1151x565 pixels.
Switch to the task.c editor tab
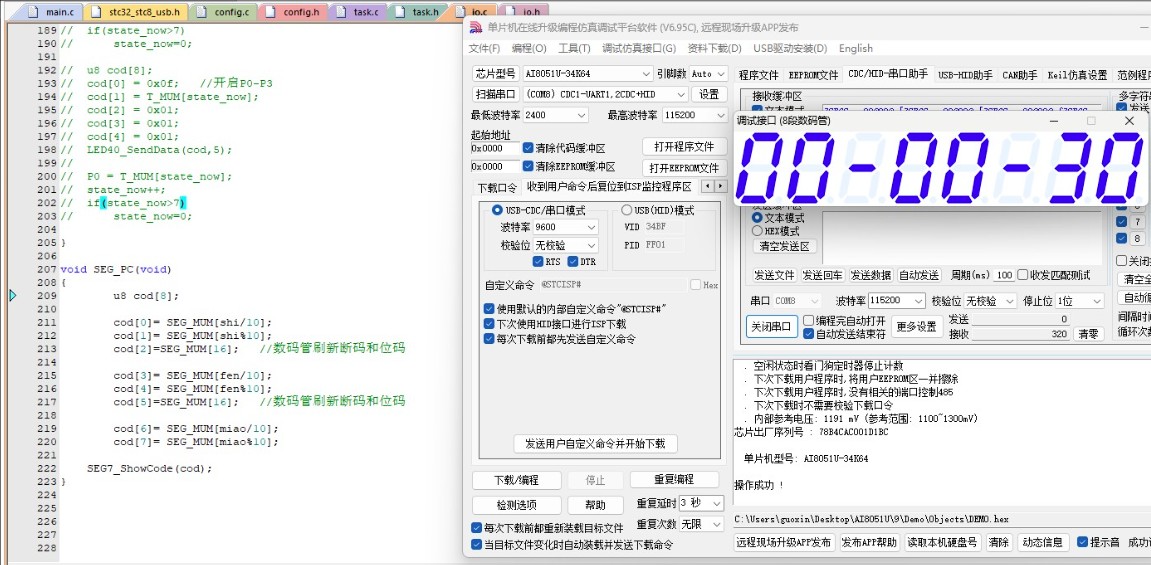coord(358,12)
